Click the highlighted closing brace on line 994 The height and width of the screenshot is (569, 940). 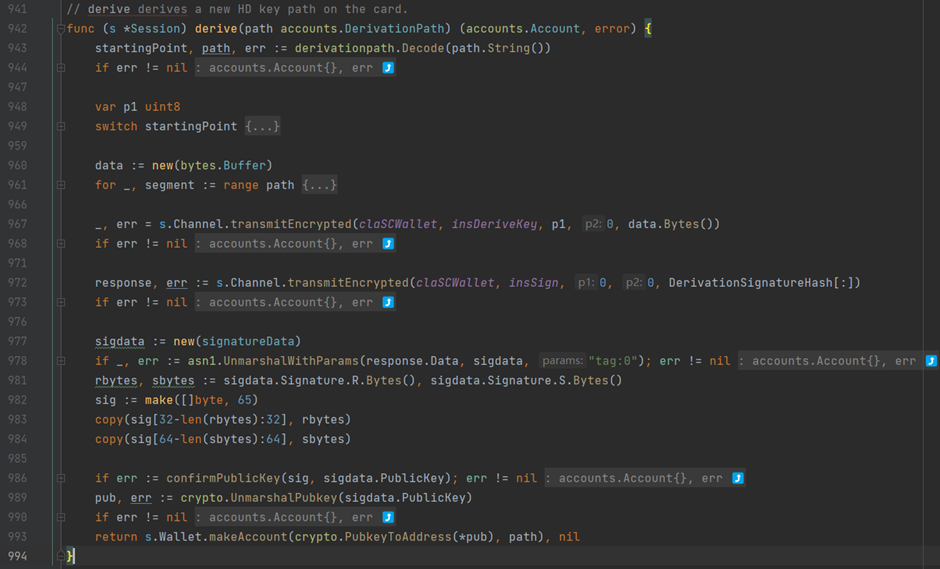(x=70, y=556)
